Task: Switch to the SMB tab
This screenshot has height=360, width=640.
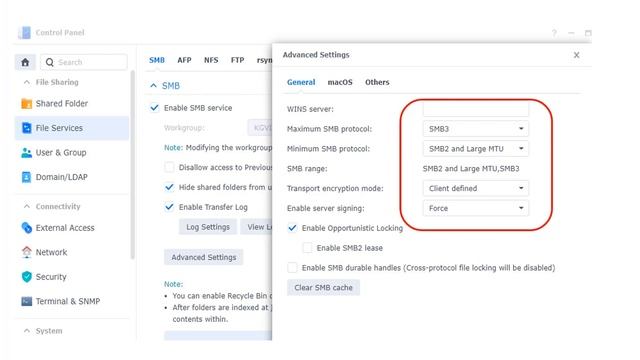Action: 157,60
